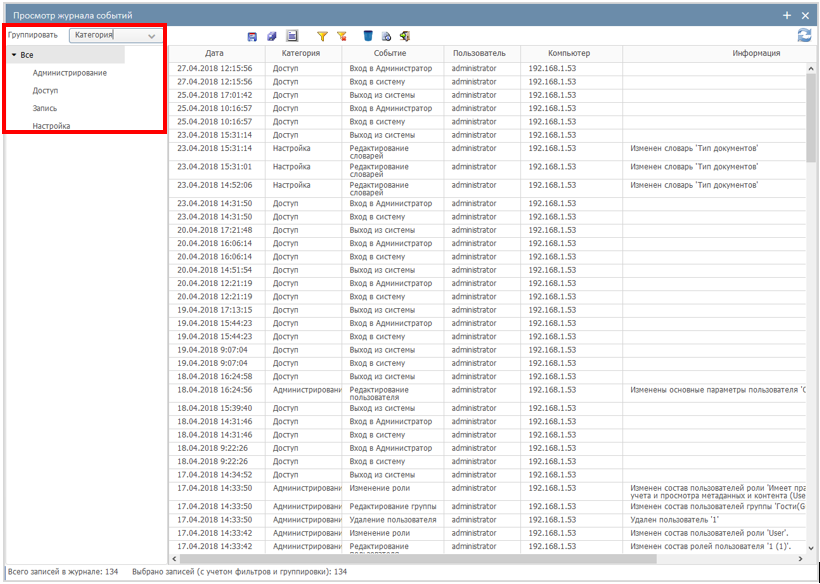Collapse the Все tree node
The height and width of the screenshot is (584, 820).
[x=14, y=55]
